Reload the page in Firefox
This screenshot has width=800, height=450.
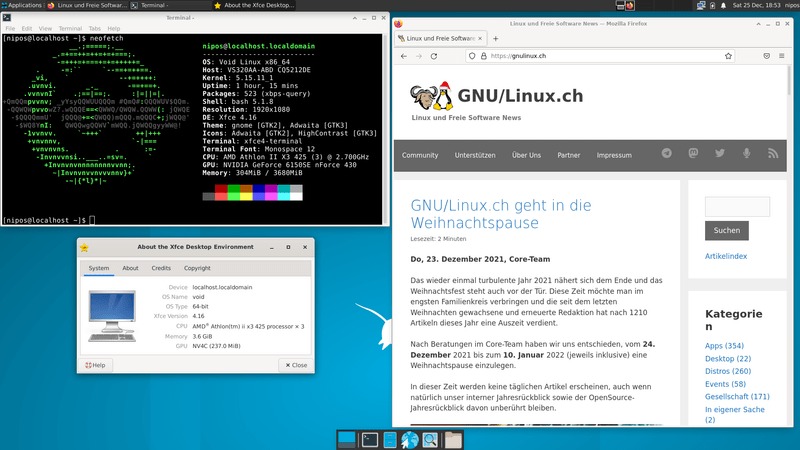coord(434,56)
